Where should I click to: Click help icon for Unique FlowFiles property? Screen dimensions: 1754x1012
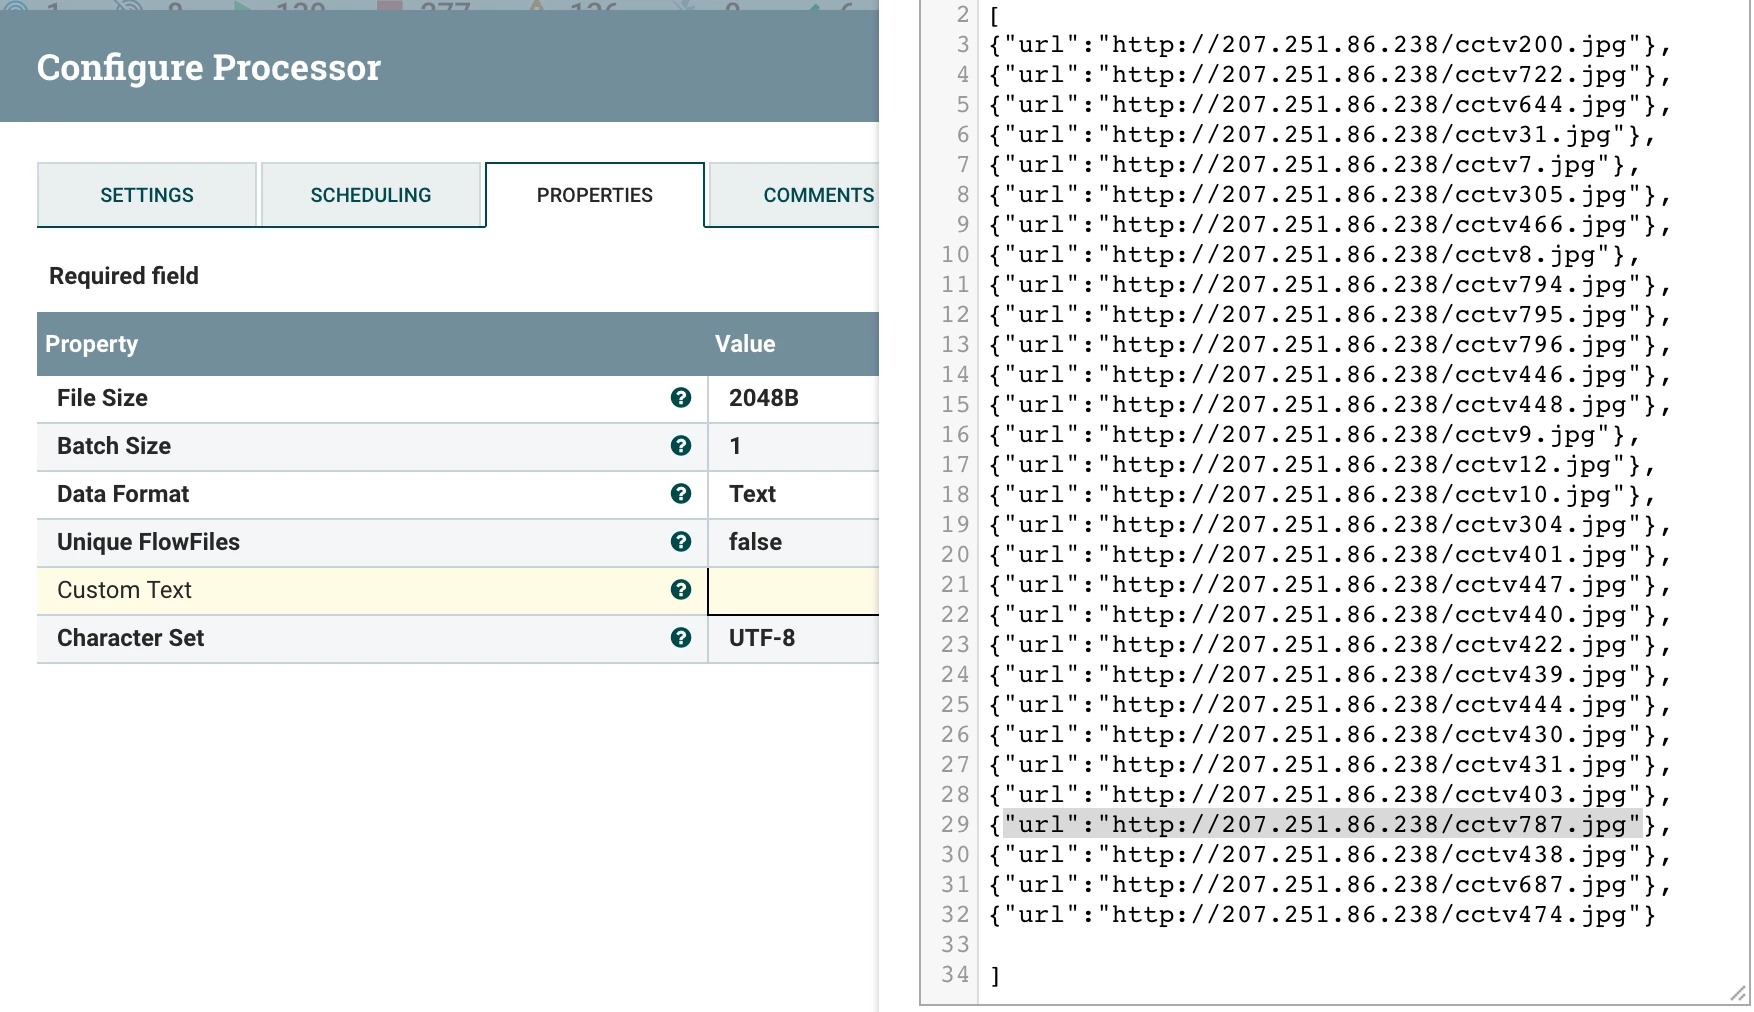coord(681,542)
